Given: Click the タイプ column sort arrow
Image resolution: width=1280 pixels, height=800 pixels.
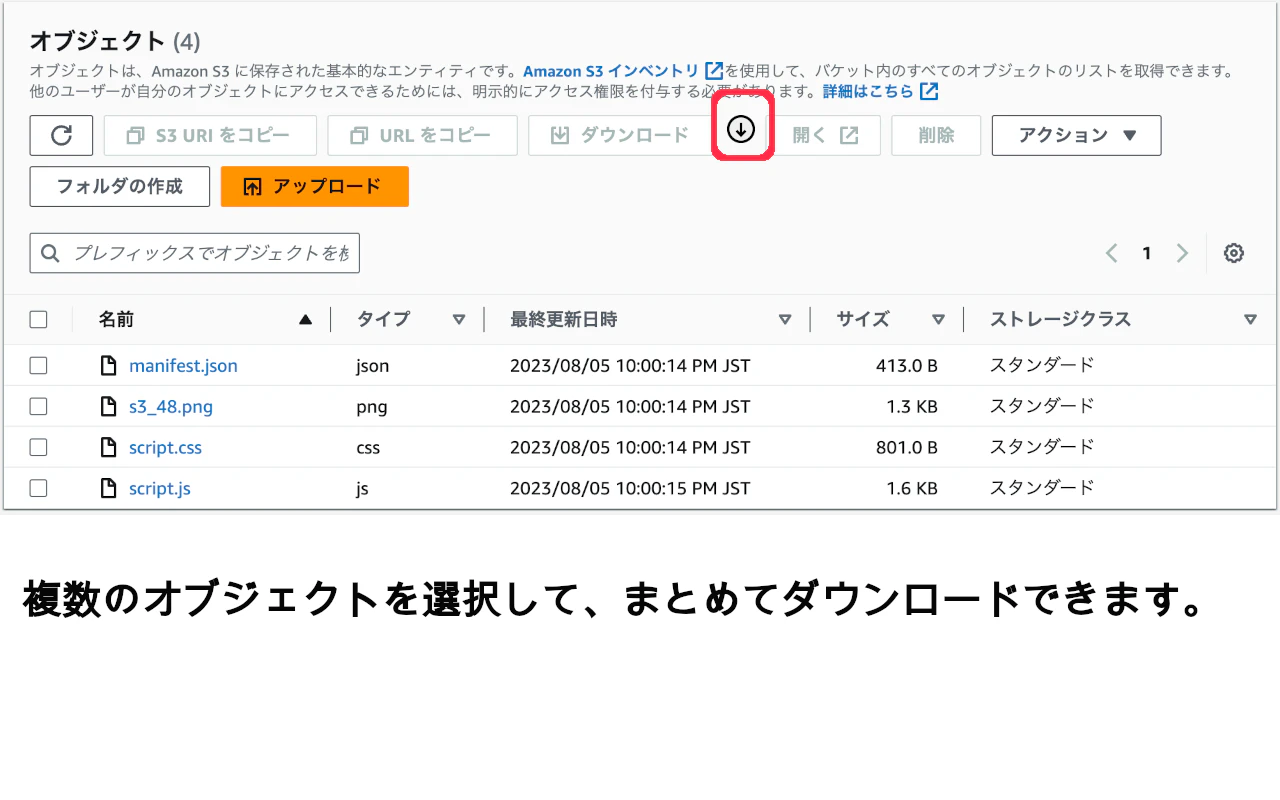Looking at the screenshot, I should 459,320.
